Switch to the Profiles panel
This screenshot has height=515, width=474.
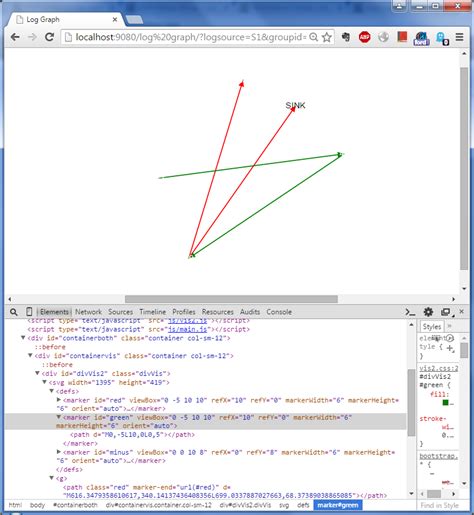coord(184,312)
